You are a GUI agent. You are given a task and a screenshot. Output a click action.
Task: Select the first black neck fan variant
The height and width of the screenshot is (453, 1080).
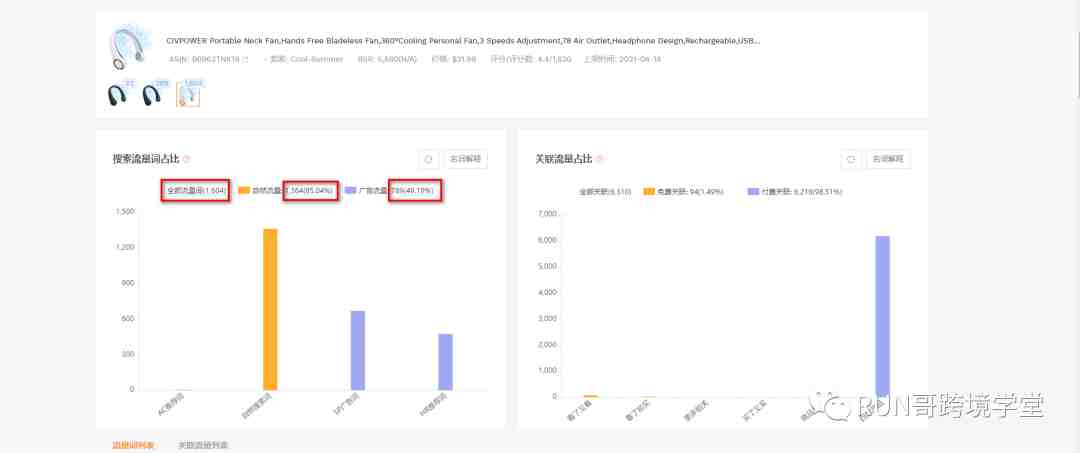[118, 94]
